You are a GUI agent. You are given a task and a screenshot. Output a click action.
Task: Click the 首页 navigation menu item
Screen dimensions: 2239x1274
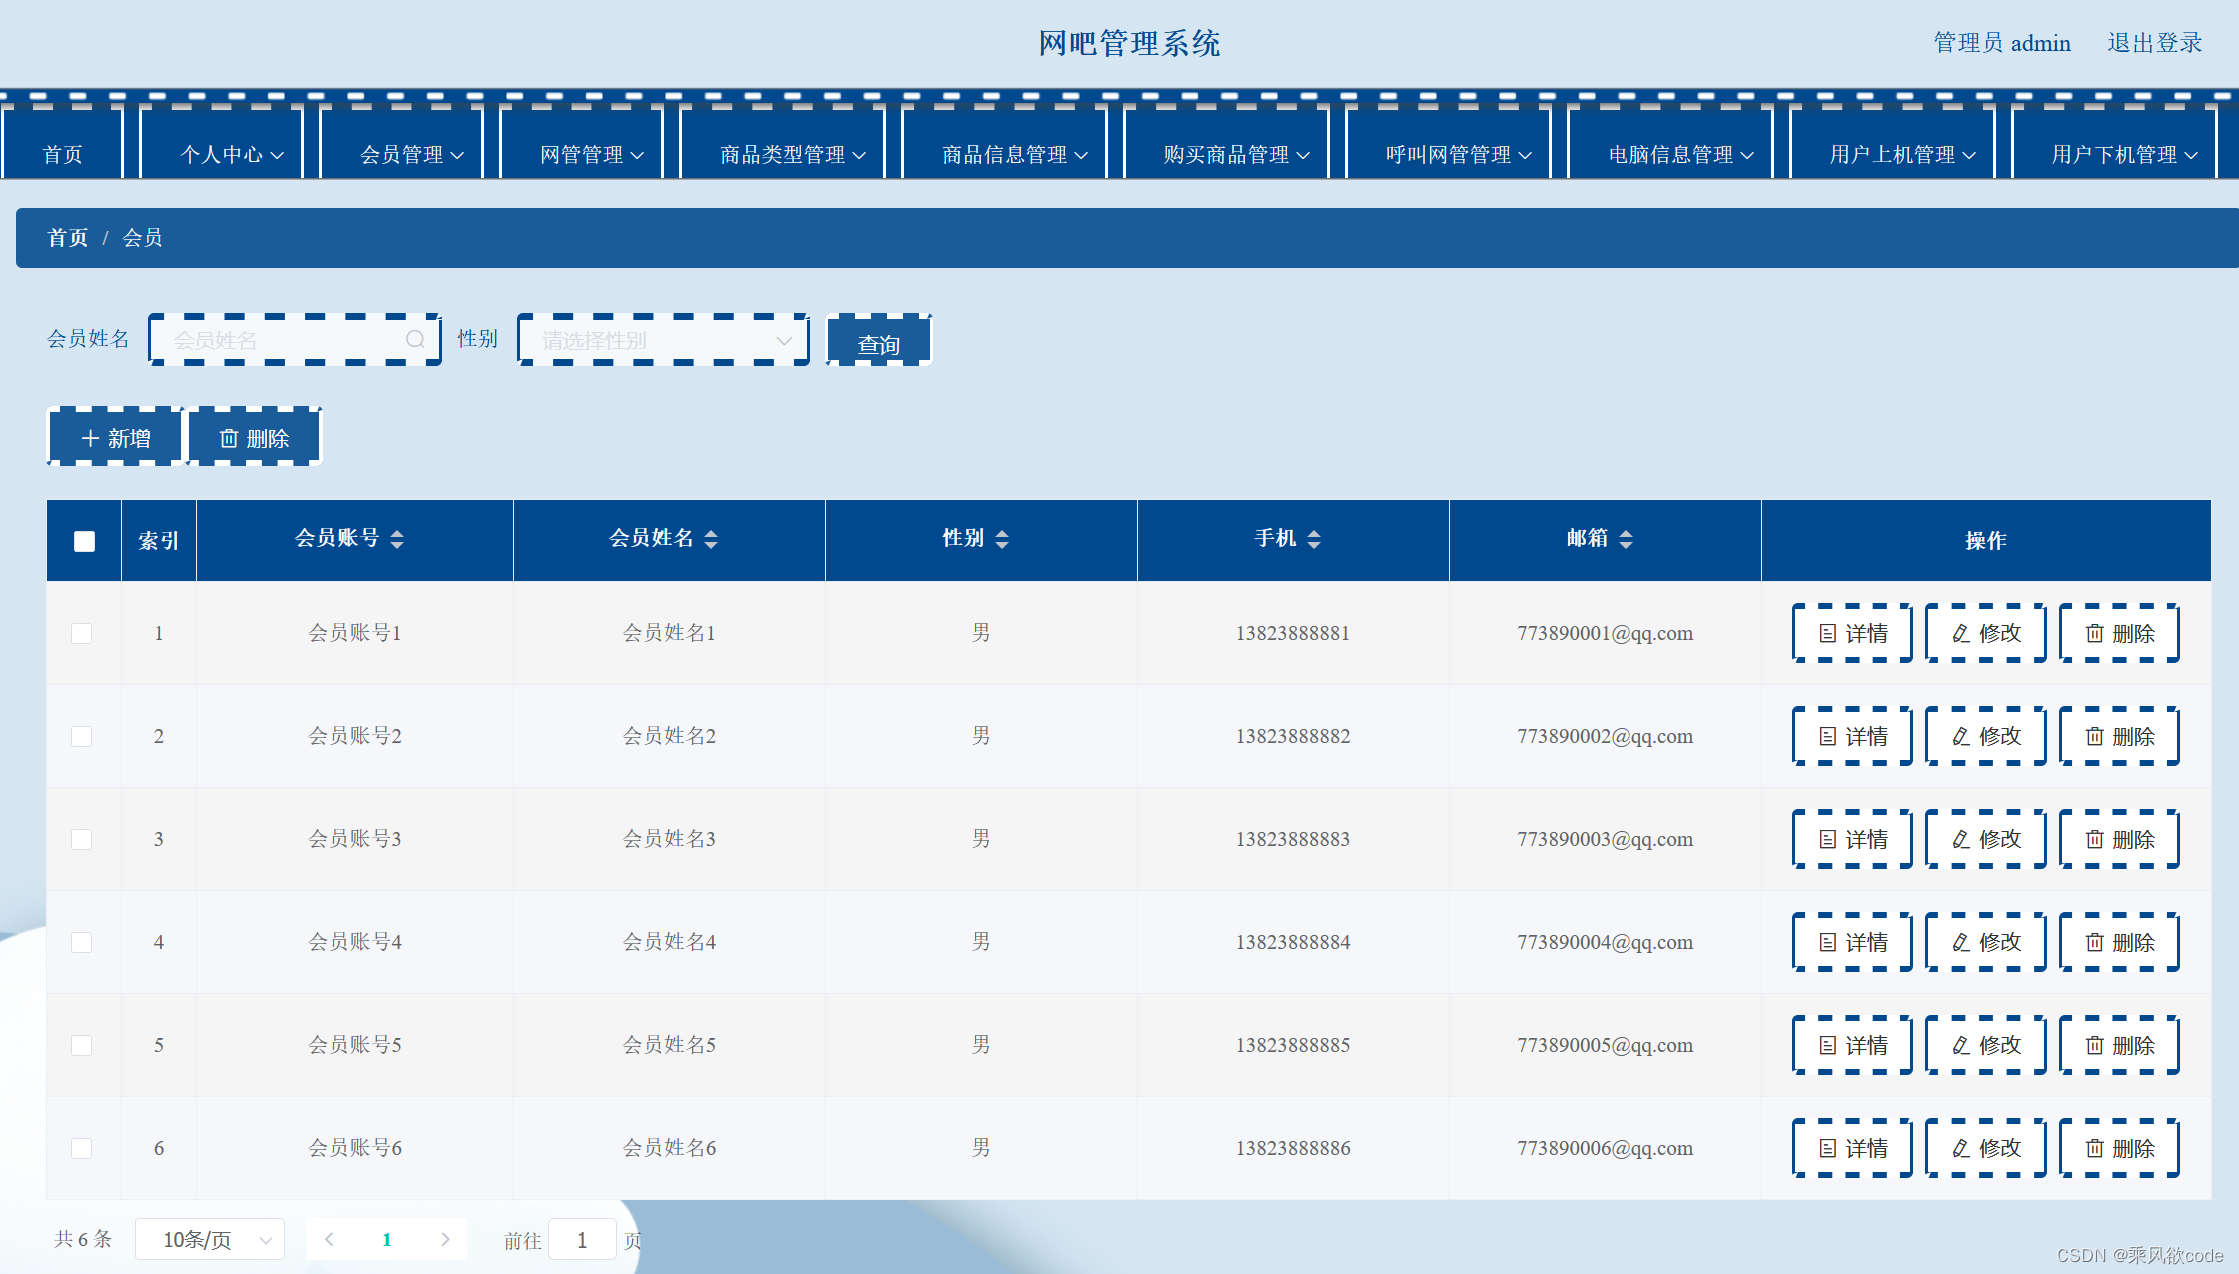63,155
